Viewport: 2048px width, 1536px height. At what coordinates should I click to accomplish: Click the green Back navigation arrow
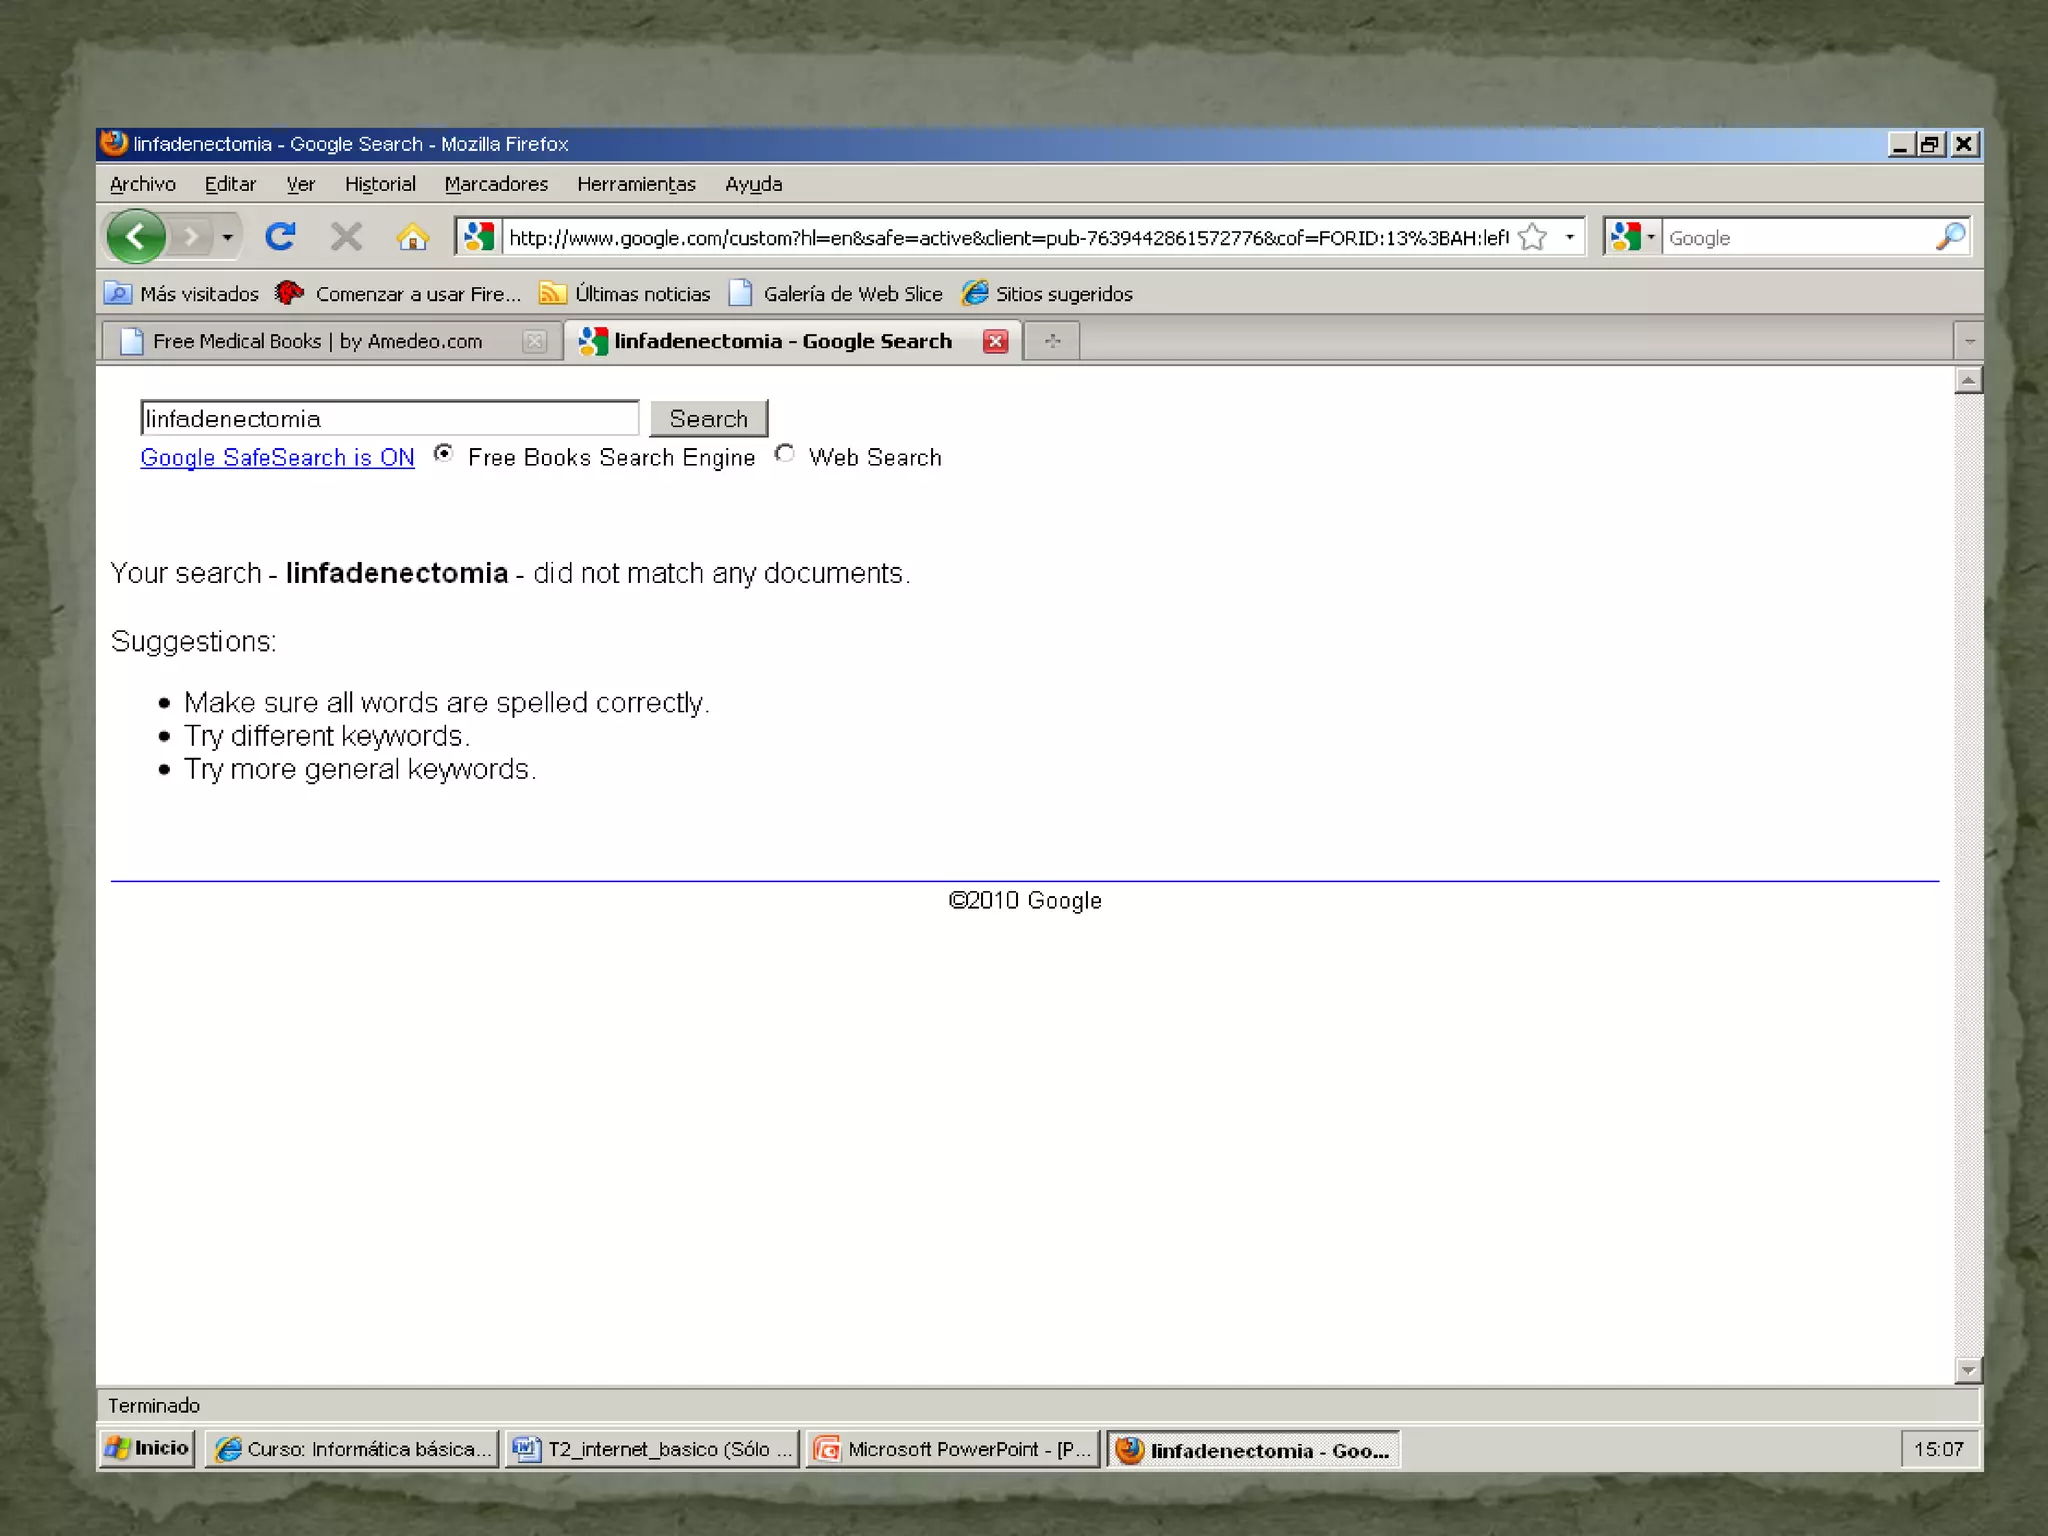pos(136,237)
